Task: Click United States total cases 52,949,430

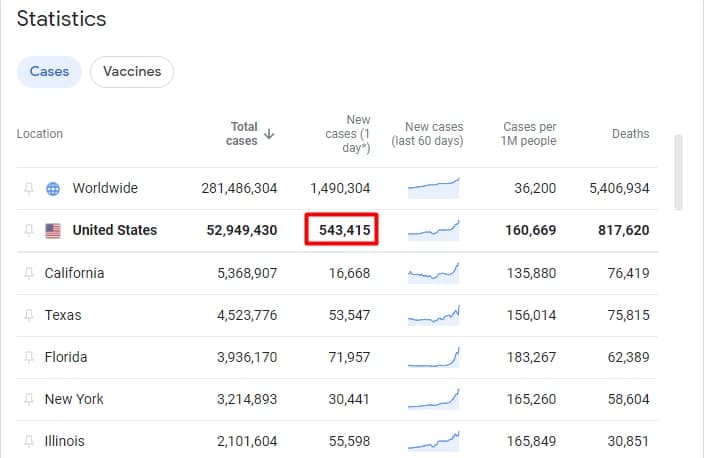Action: (242, 230)
